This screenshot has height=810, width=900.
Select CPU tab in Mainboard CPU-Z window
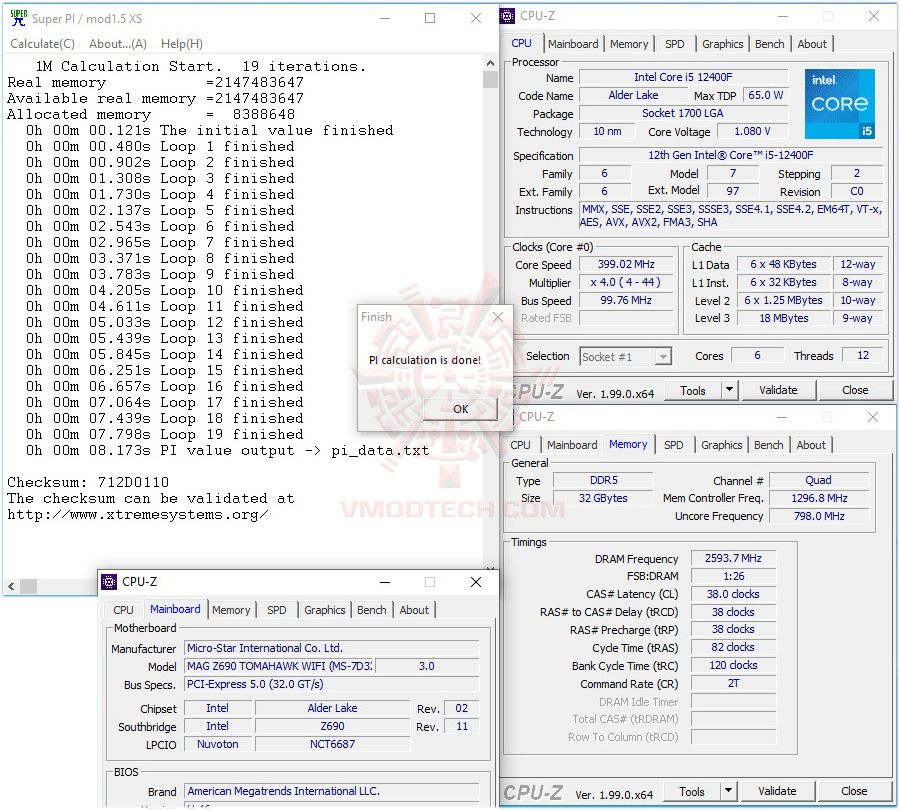[x=123, y=610]
